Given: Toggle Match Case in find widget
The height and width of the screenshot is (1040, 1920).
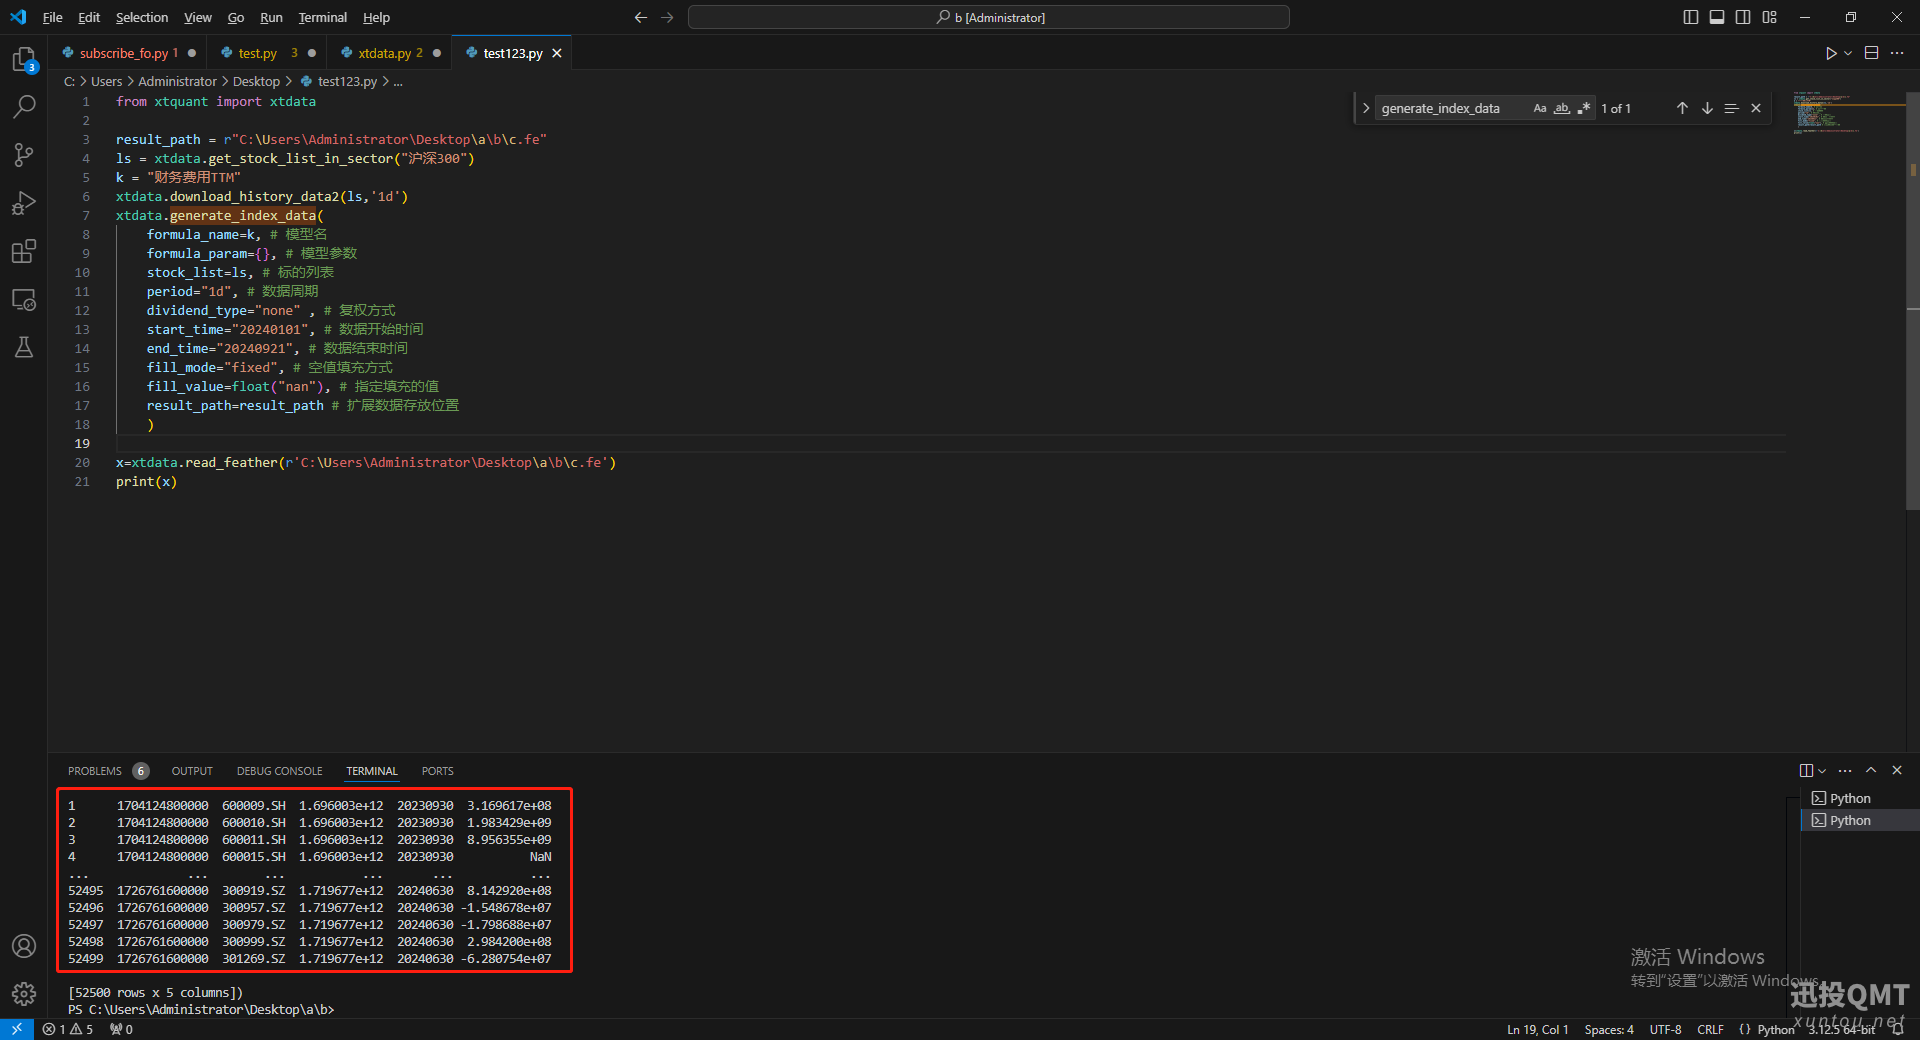Looking at the screenshot, I should click(1540, 108).
